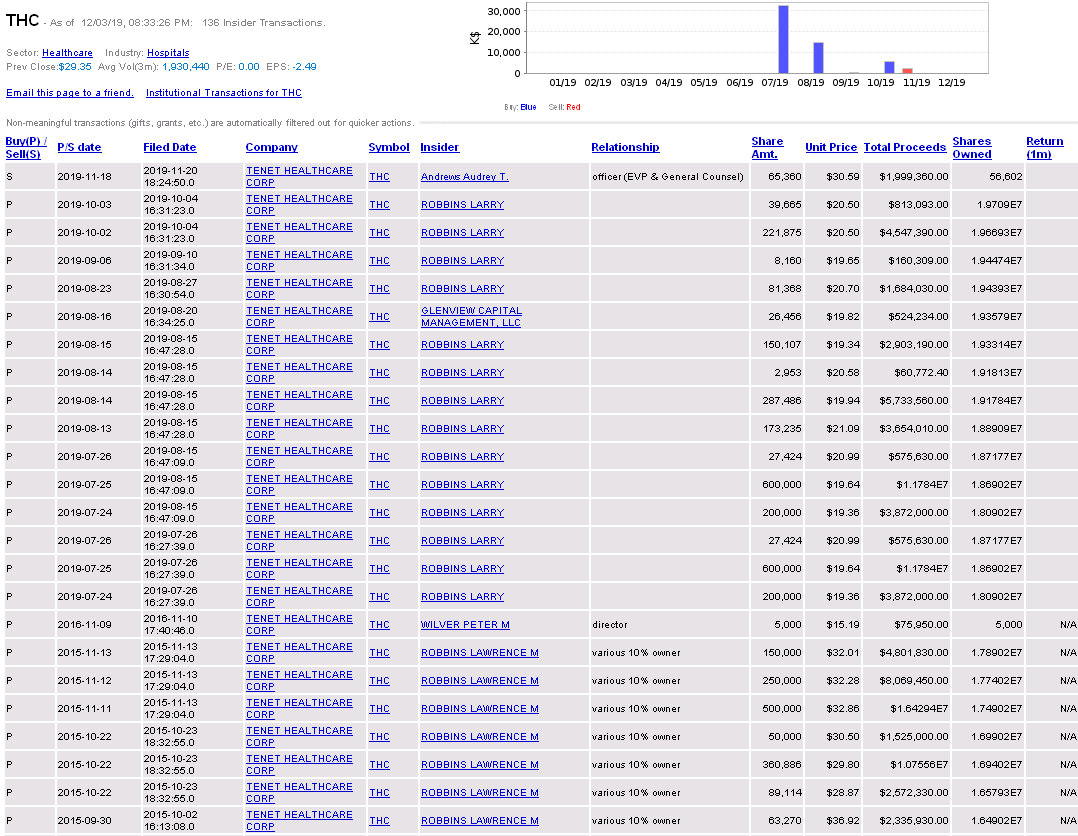Sort table by Filed Date header

pyautogui.click(x=170, y=147)
